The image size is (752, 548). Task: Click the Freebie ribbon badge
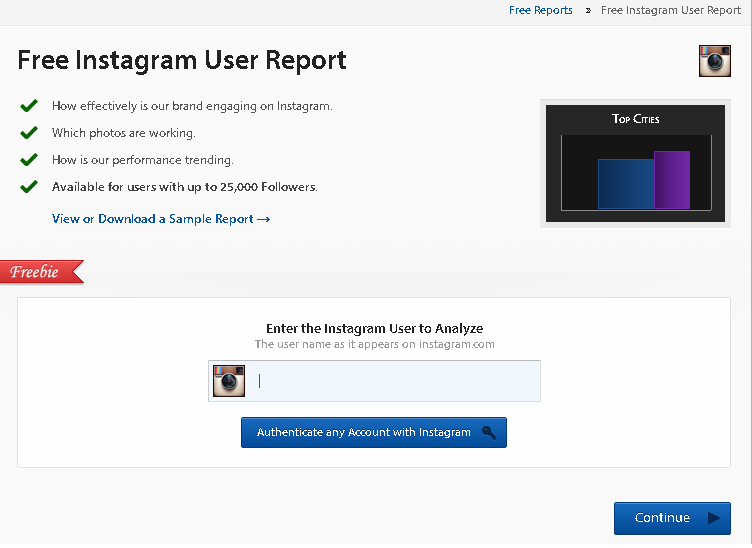pos(42,272)
